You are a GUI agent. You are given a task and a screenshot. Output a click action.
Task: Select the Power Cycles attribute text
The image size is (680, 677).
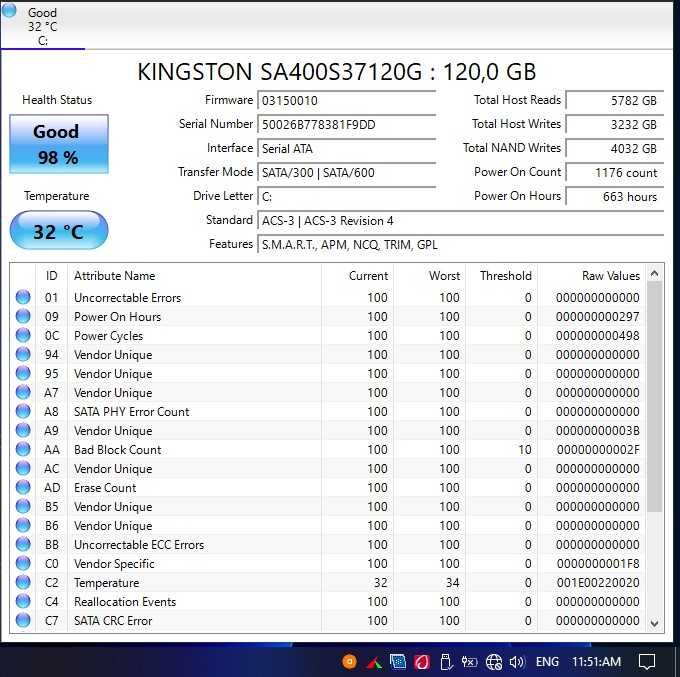(x=108, y=336)
